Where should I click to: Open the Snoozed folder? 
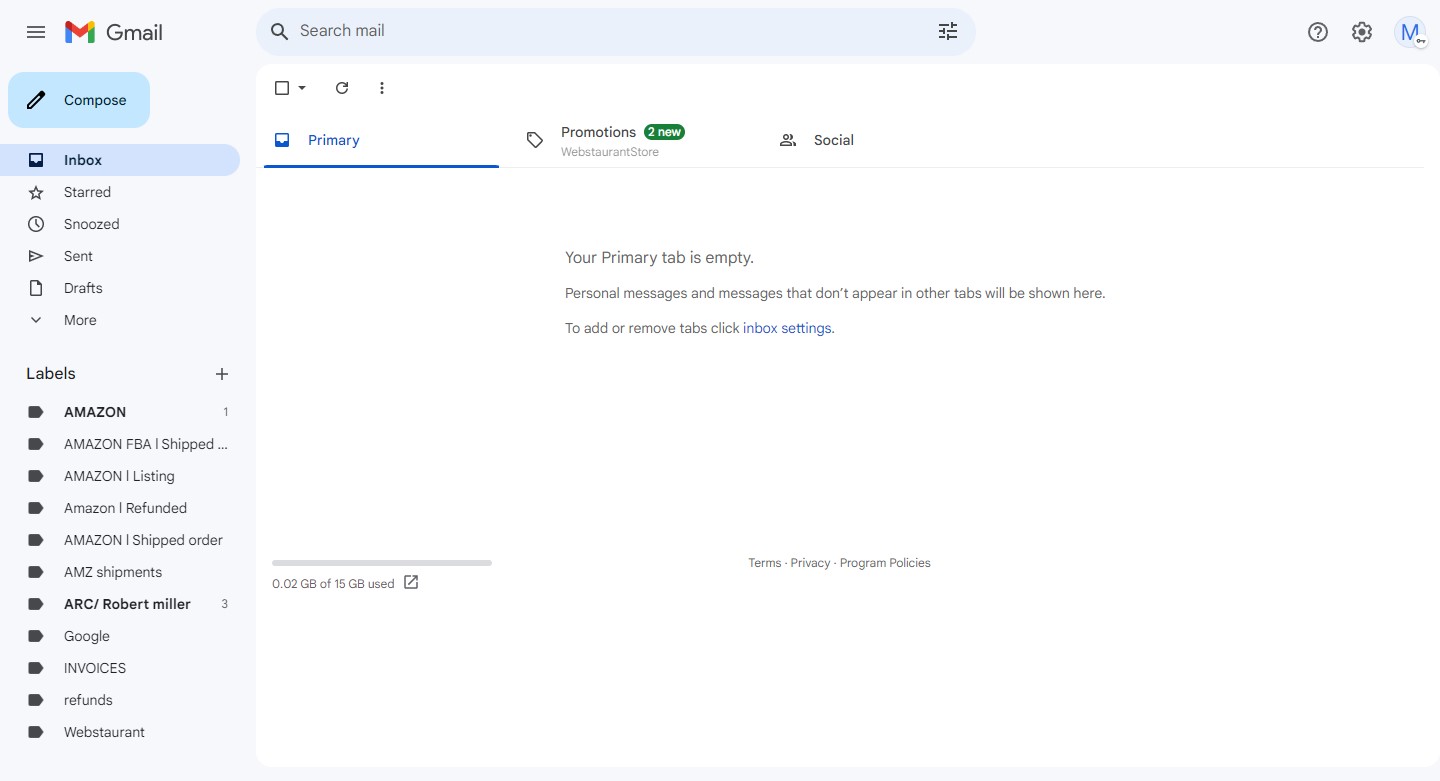pyautogui.click(x=120, y=224)
